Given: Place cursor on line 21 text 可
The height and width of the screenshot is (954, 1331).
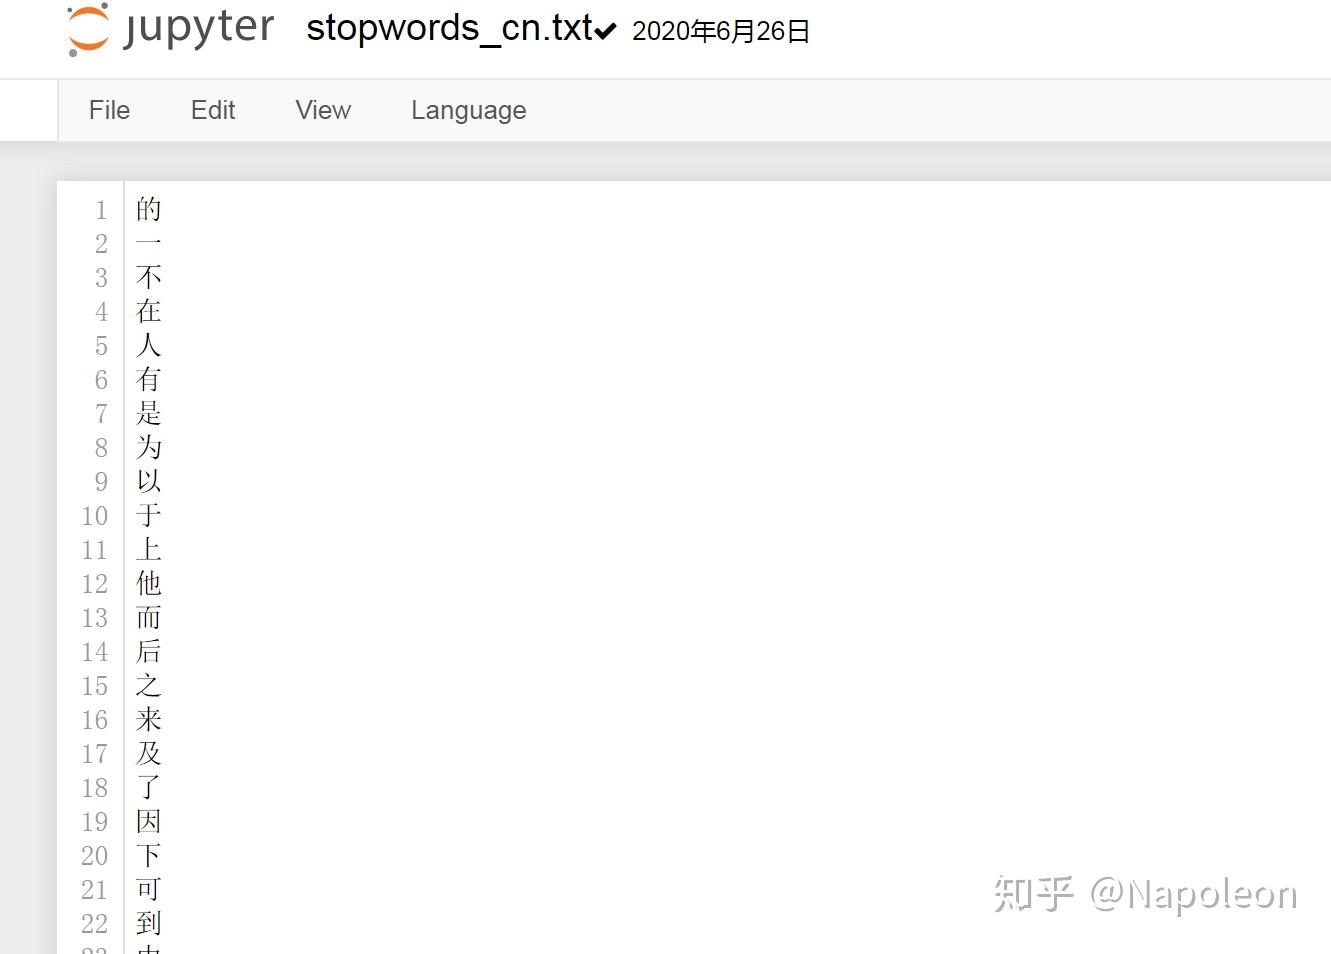Looking at the screenshot, I should [x=148, y=889].
